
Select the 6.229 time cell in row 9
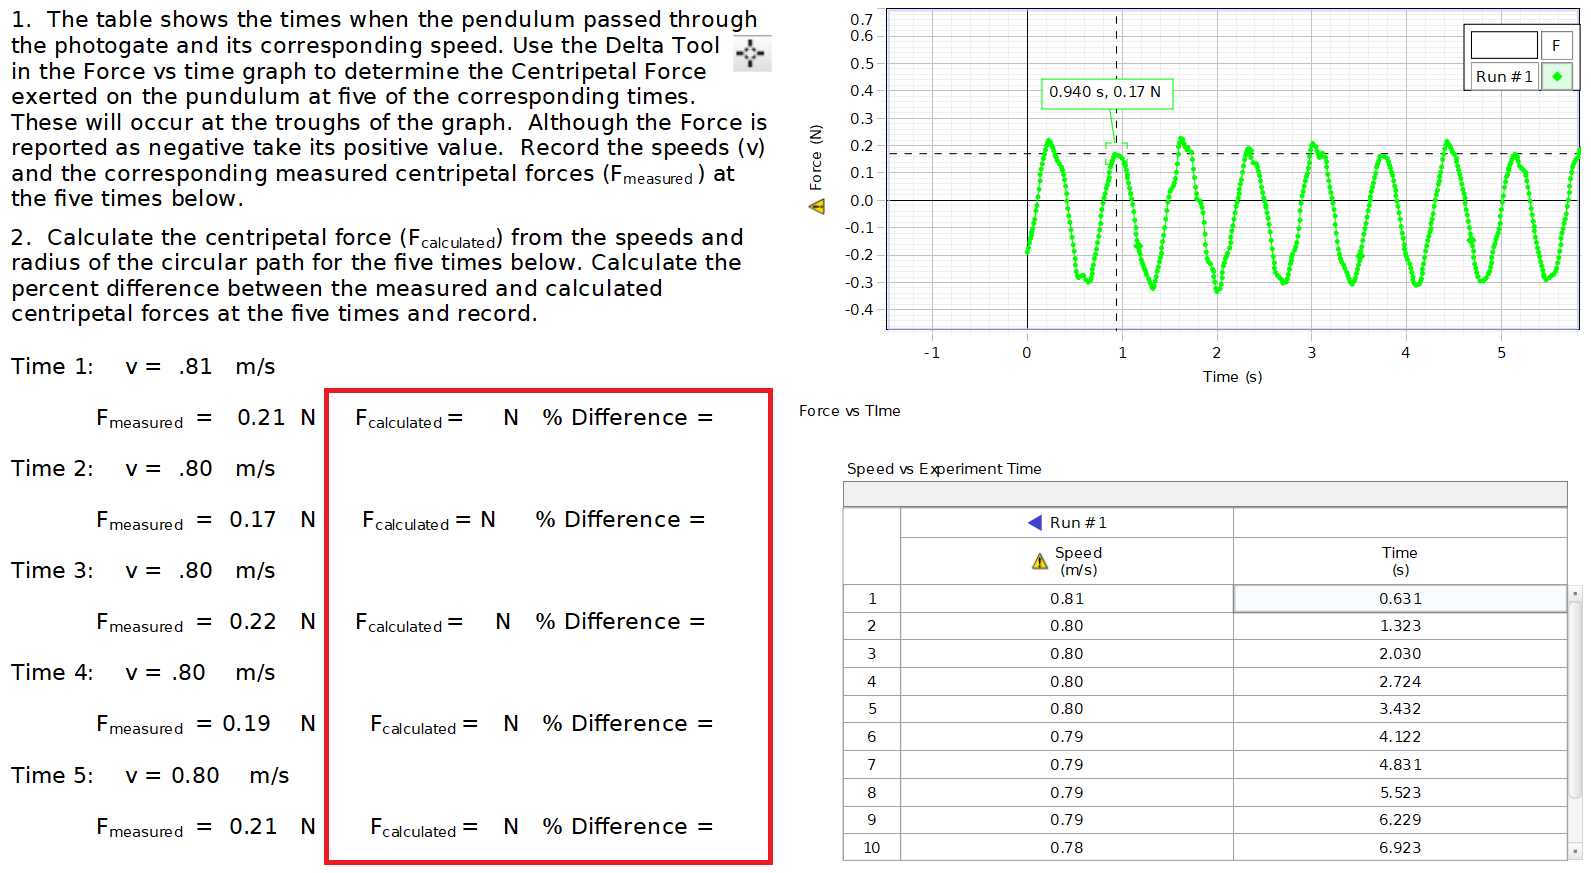(x=1400, y=820)
